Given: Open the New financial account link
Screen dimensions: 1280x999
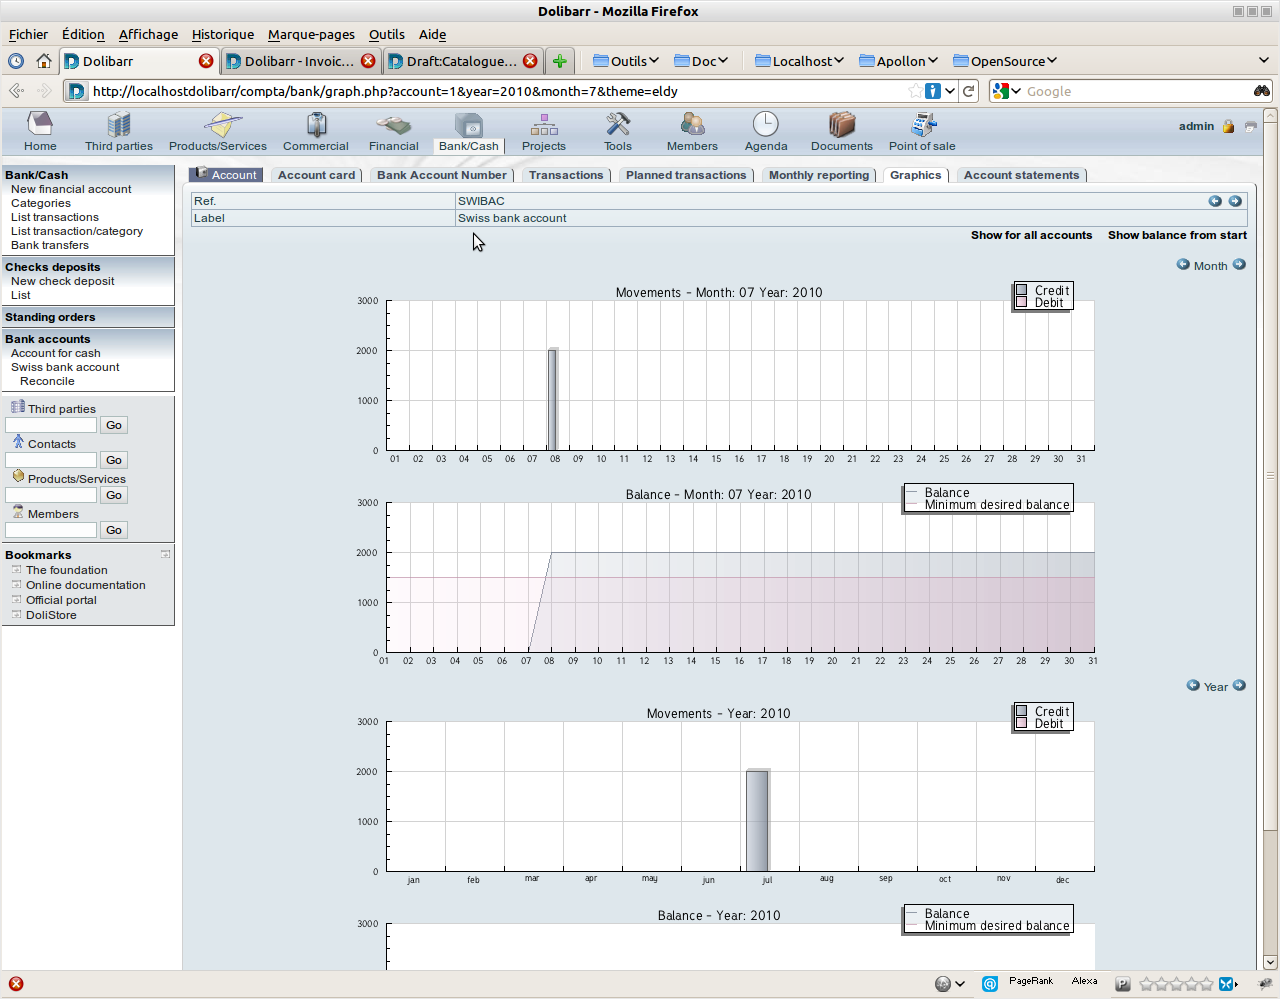Looking at the screenshot, I should pyautogui.click(x=71, y=189).
